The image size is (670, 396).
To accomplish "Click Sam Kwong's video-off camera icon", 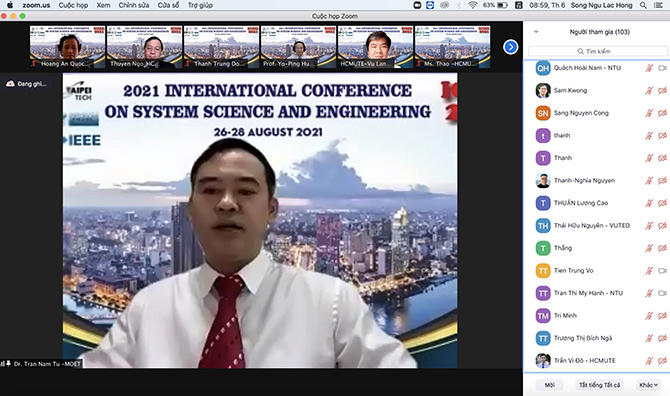I will coord(662,91).
